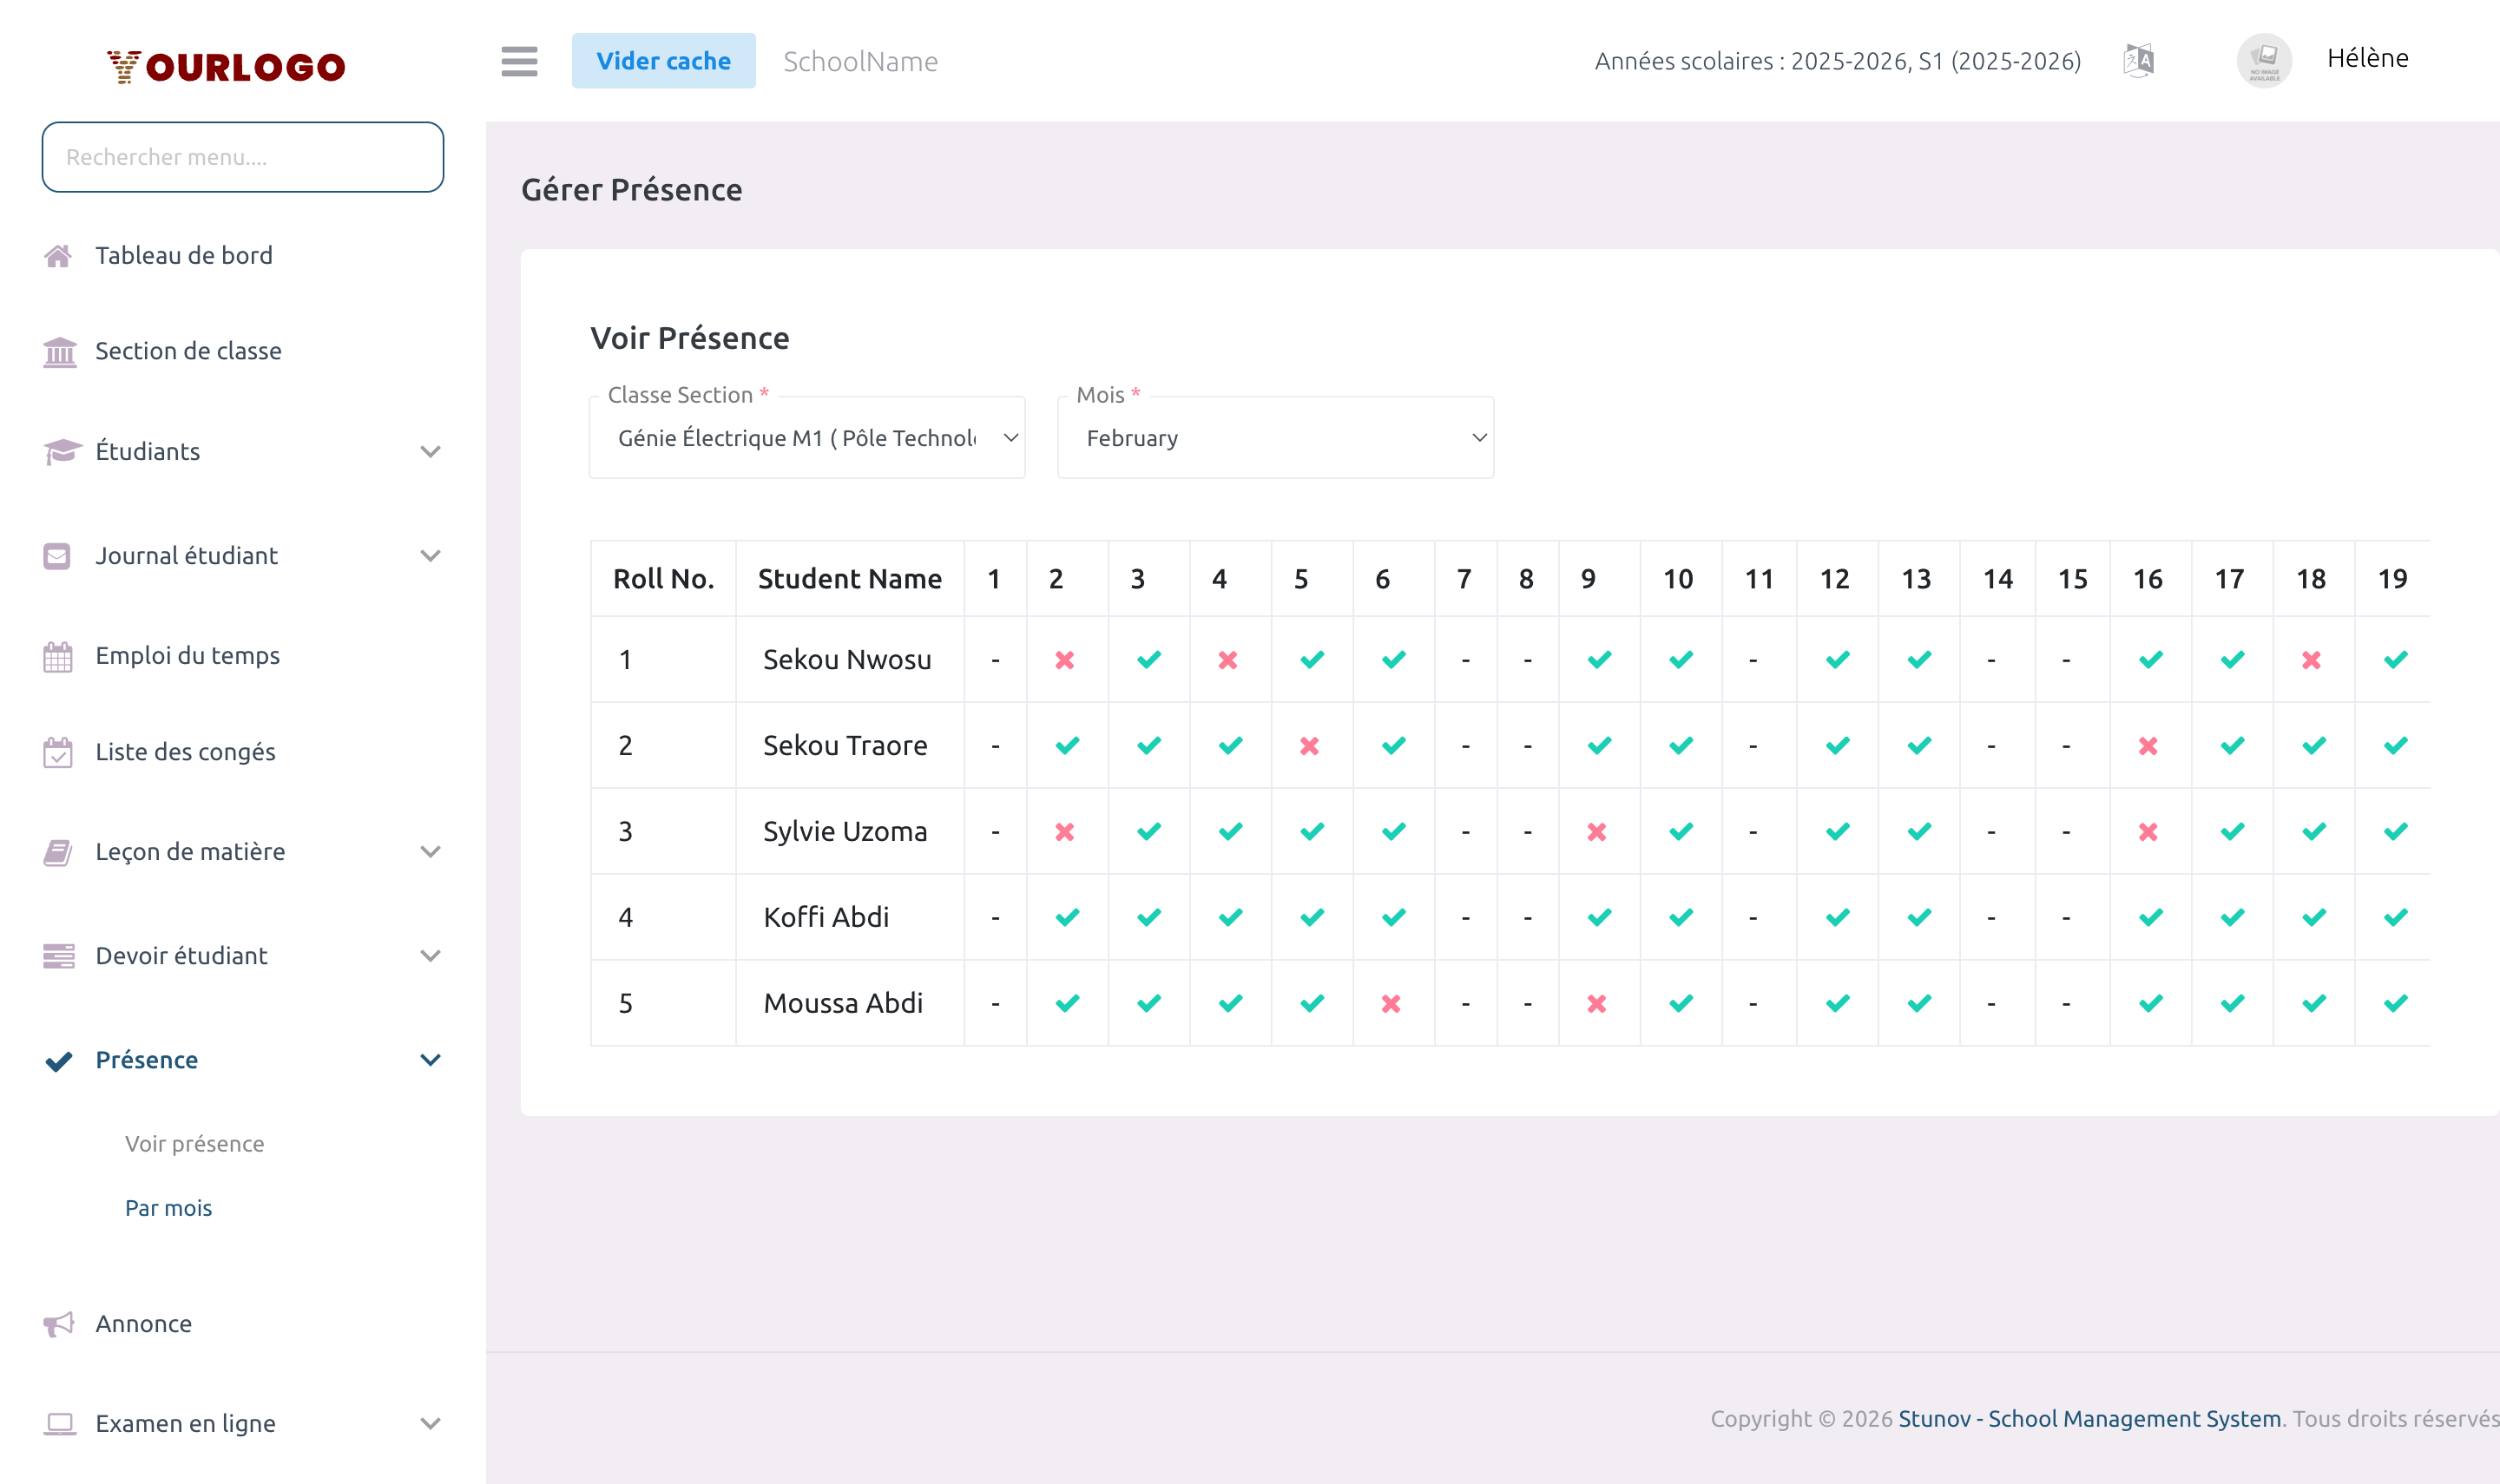Expand the Étudiants menu chevron

[x=430, y=452]
